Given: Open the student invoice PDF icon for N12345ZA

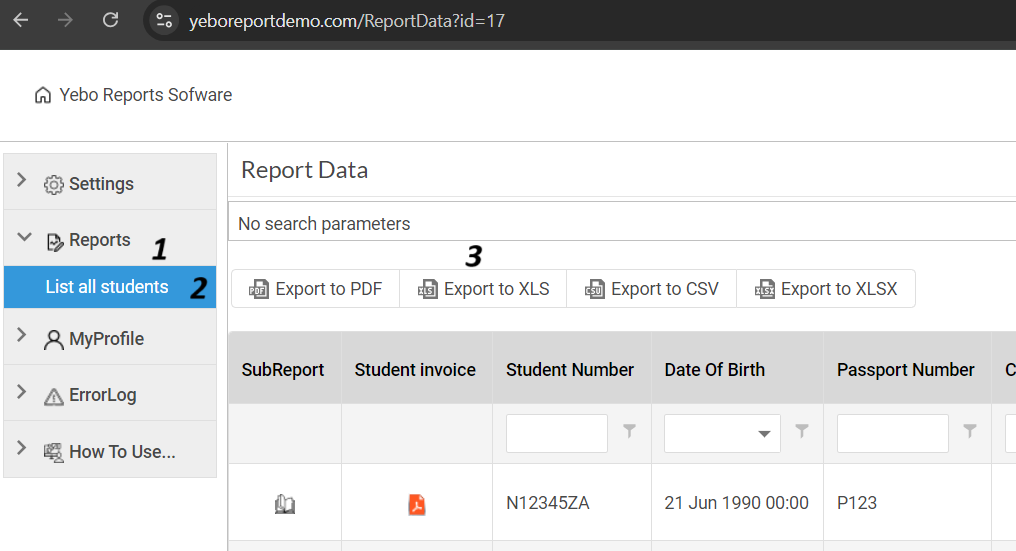Looking at the screenshot, I should pyautogui.click(x=417, y=504).
